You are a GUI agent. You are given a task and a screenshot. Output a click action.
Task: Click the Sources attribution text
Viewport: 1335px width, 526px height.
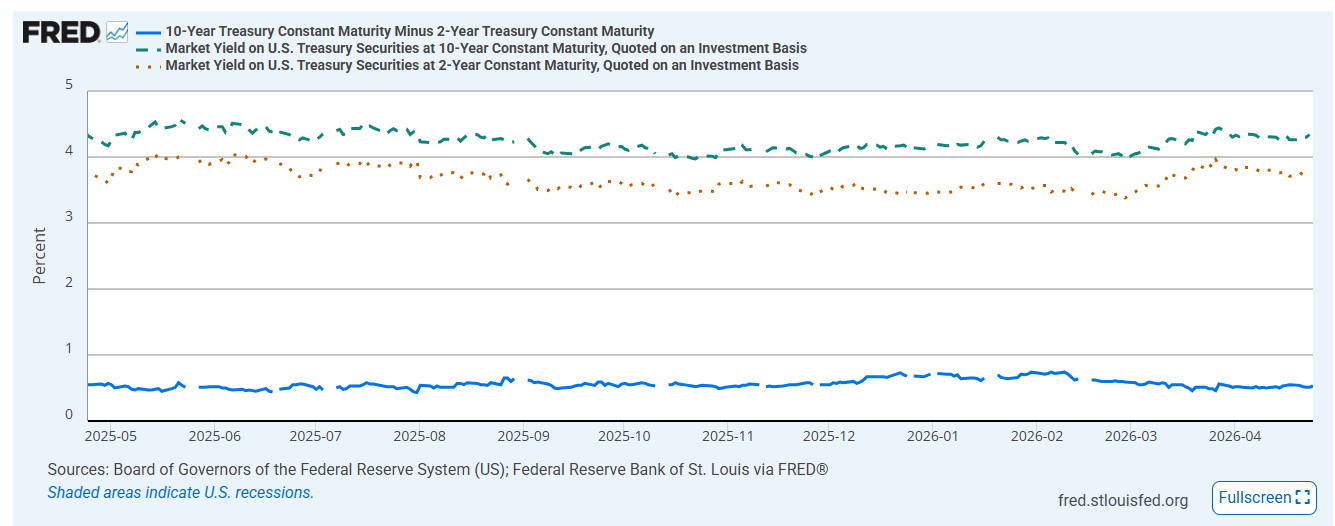(x=437, y=469)
